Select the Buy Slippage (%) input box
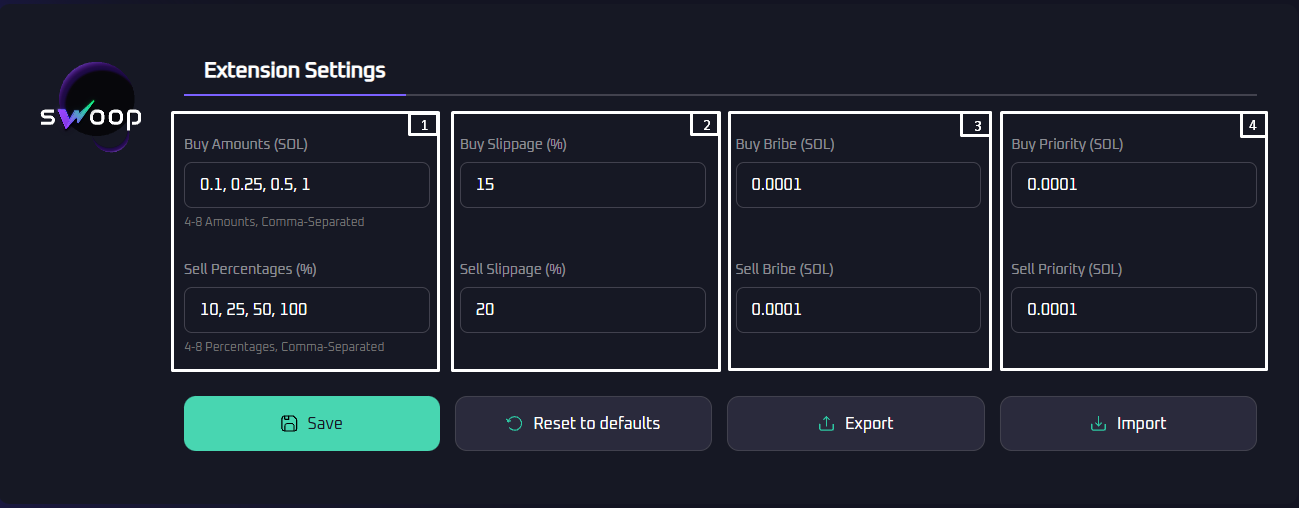Viewport: 1299px width, 508px height. tap(582, 185)
